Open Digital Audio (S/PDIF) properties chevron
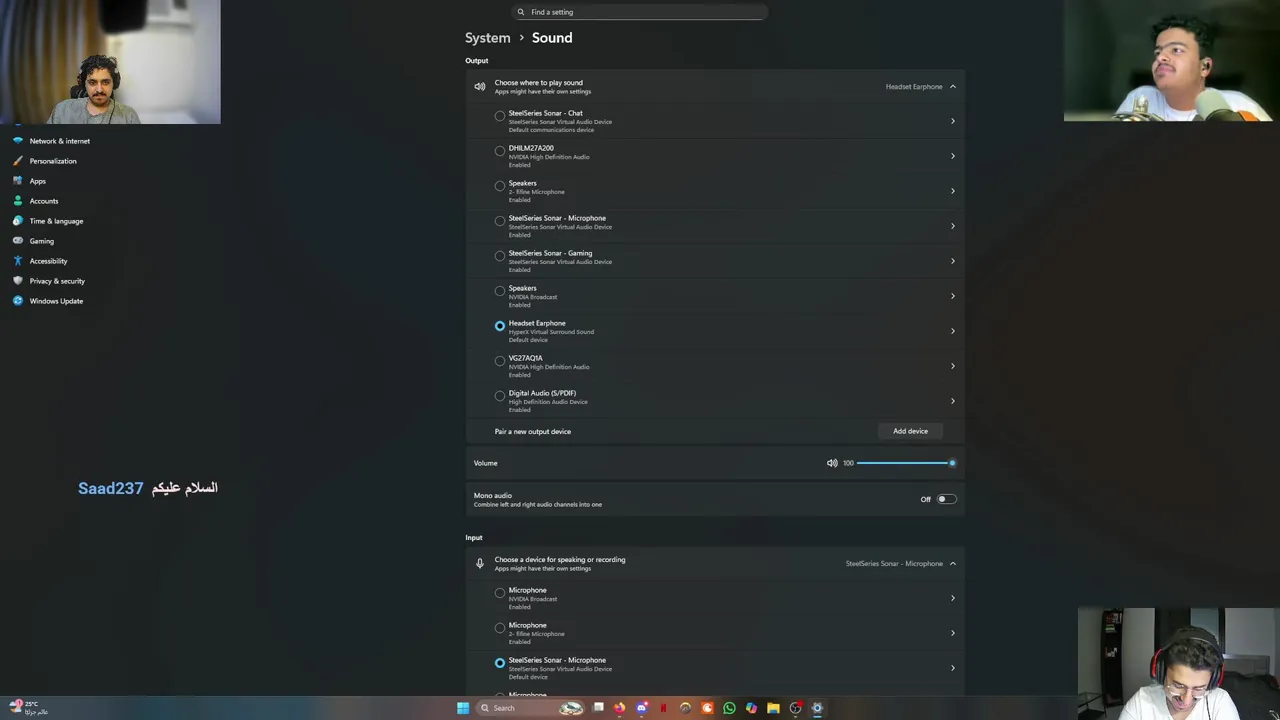Image resolution: width=1280 pixels, height=720 pixels. coord(952,401)
